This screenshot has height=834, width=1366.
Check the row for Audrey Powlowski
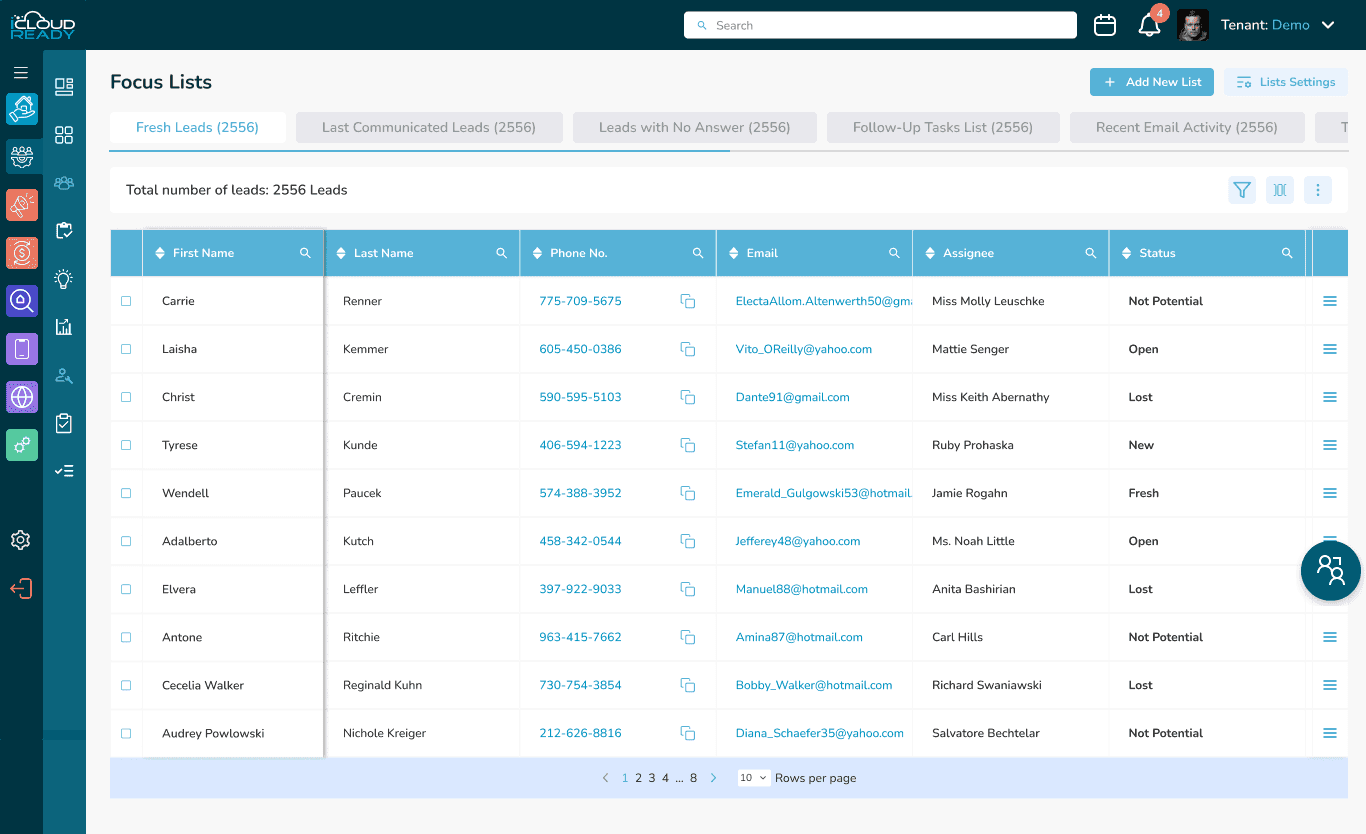[126, 733]
